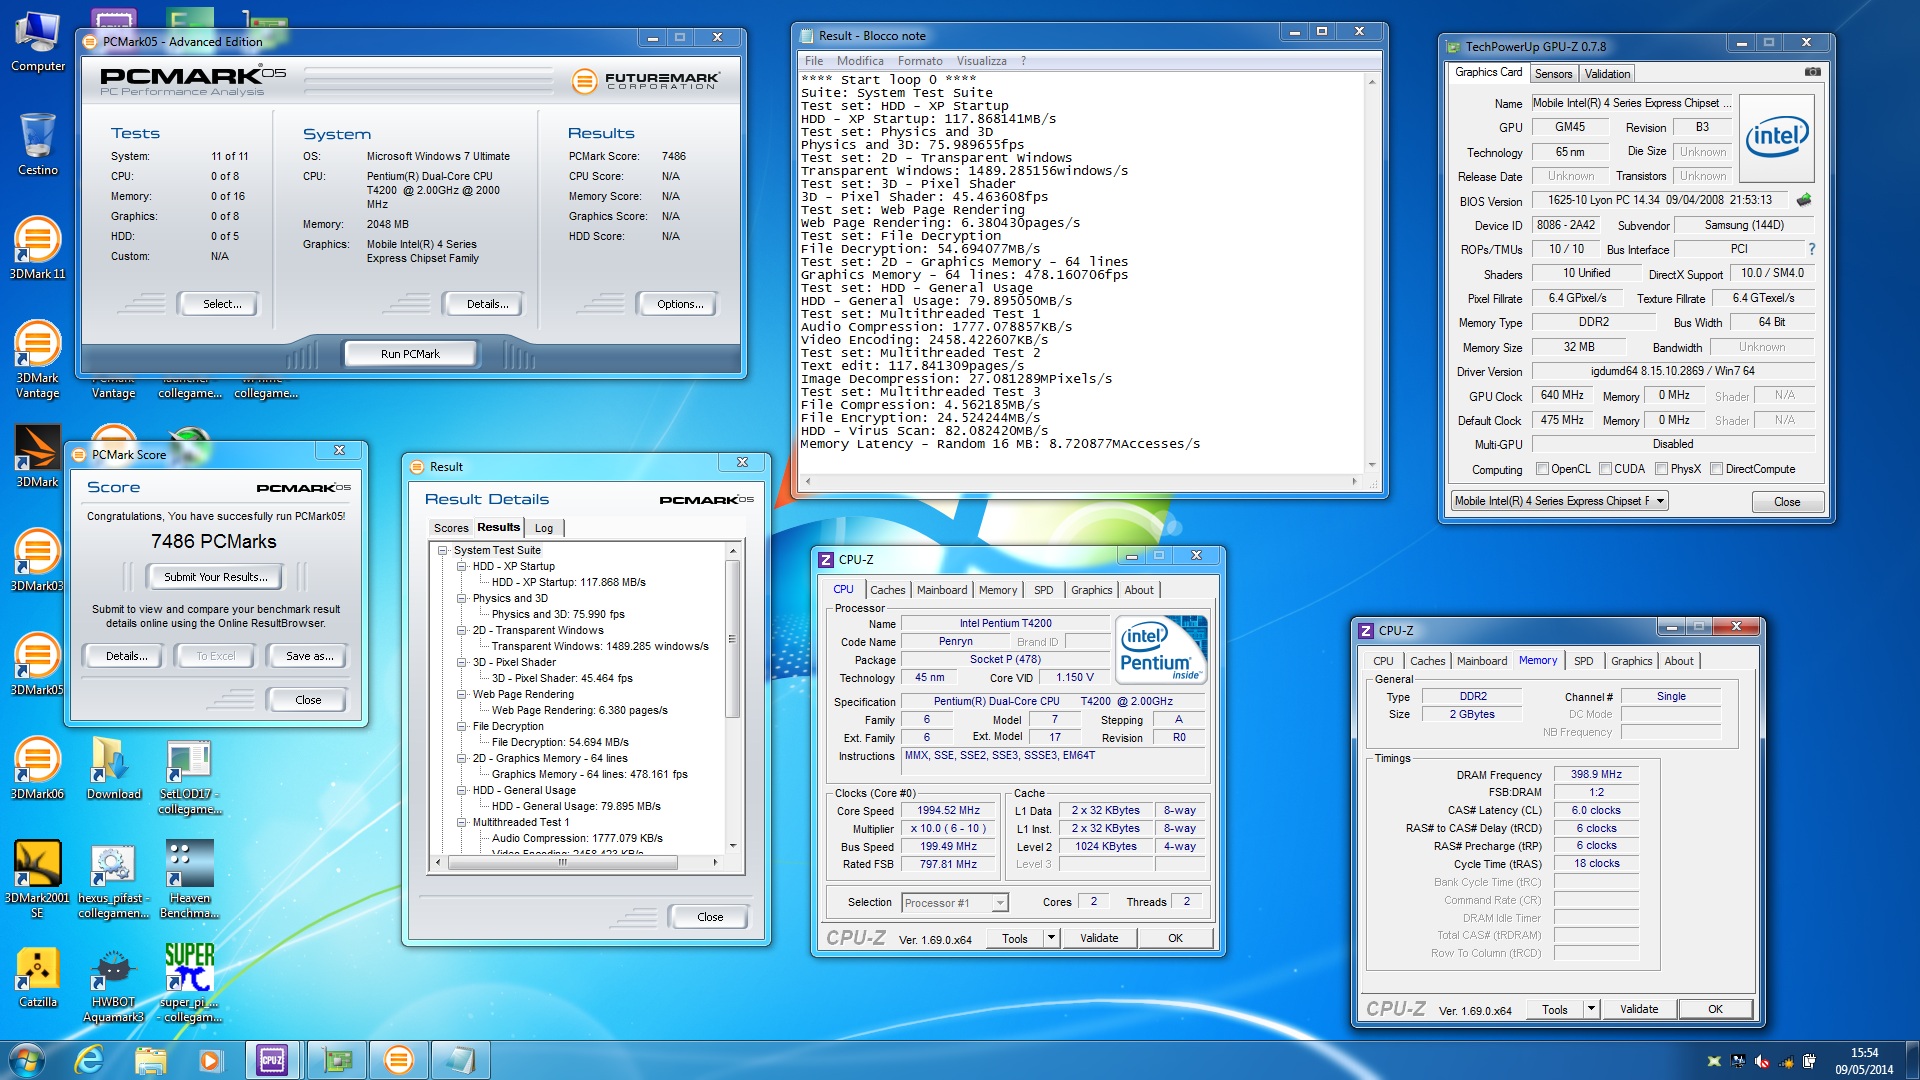Open Windows Explorer from the taskbar
The height and width of the screenshot is (1080, 1920).
[x=150, y=1060]
